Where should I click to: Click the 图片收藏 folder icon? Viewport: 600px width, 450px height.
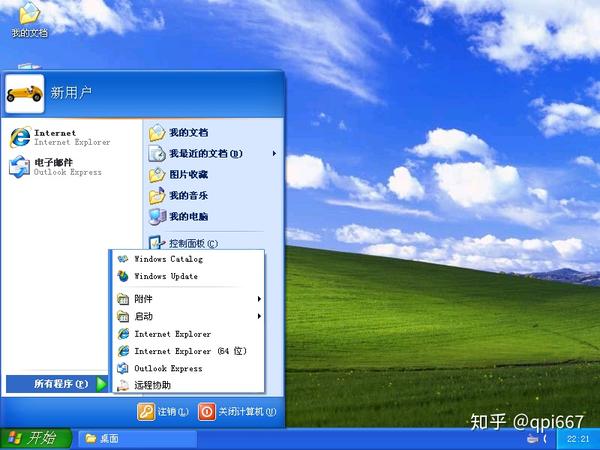157,175
